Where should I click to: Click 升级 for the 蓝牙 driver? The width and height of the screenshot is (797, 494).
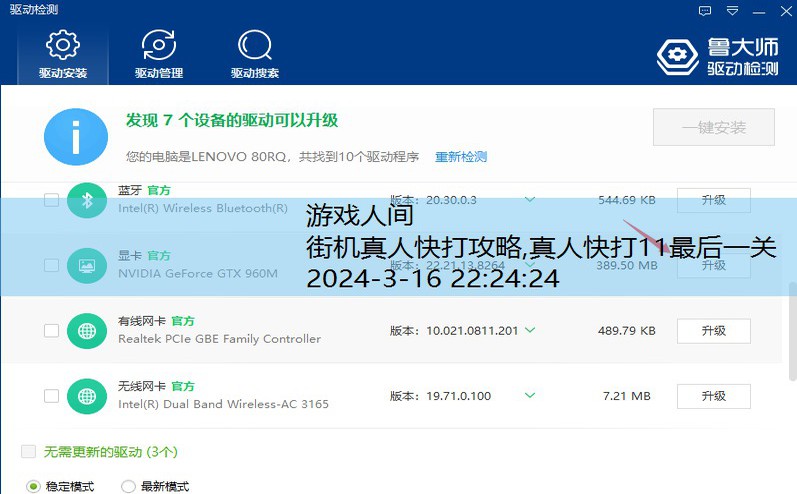[714, 200]
